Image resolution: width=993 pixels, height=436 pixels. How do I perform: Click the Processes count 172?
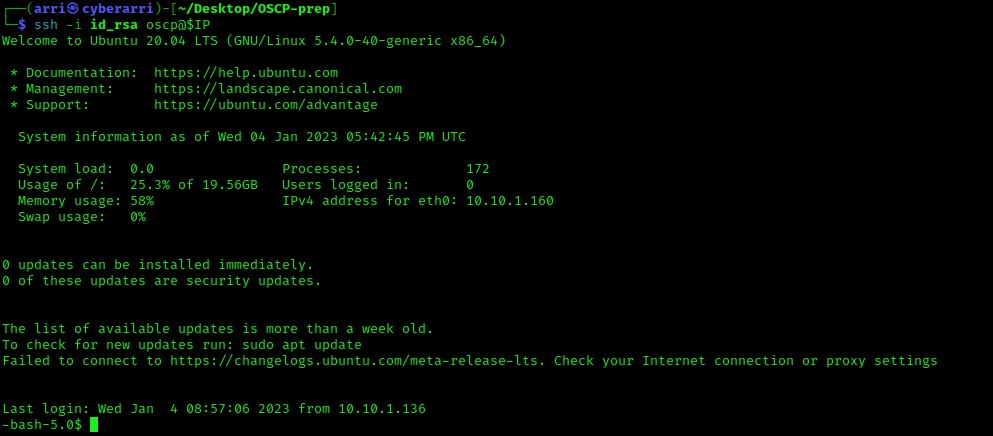(x=478, y=169)
